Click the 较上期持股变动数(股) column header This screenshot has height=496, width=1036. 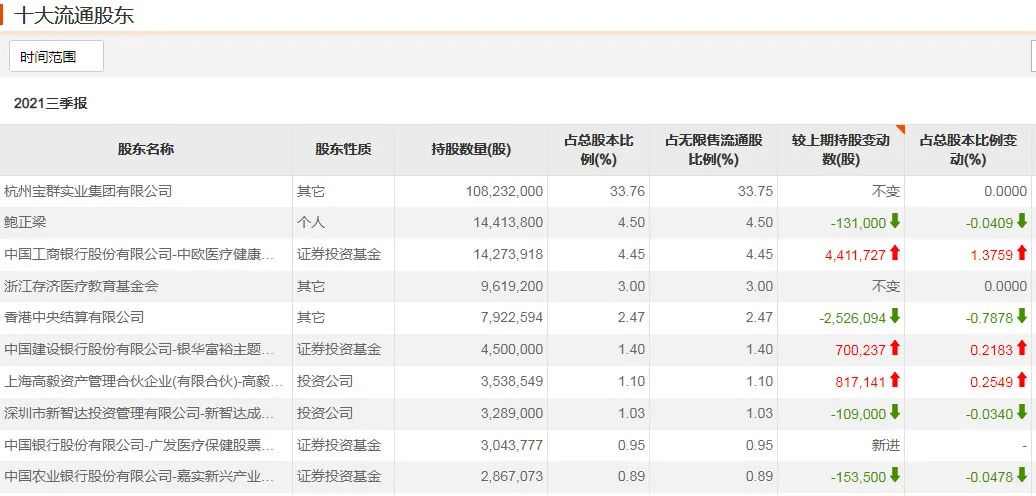click(x=841, y=150)
